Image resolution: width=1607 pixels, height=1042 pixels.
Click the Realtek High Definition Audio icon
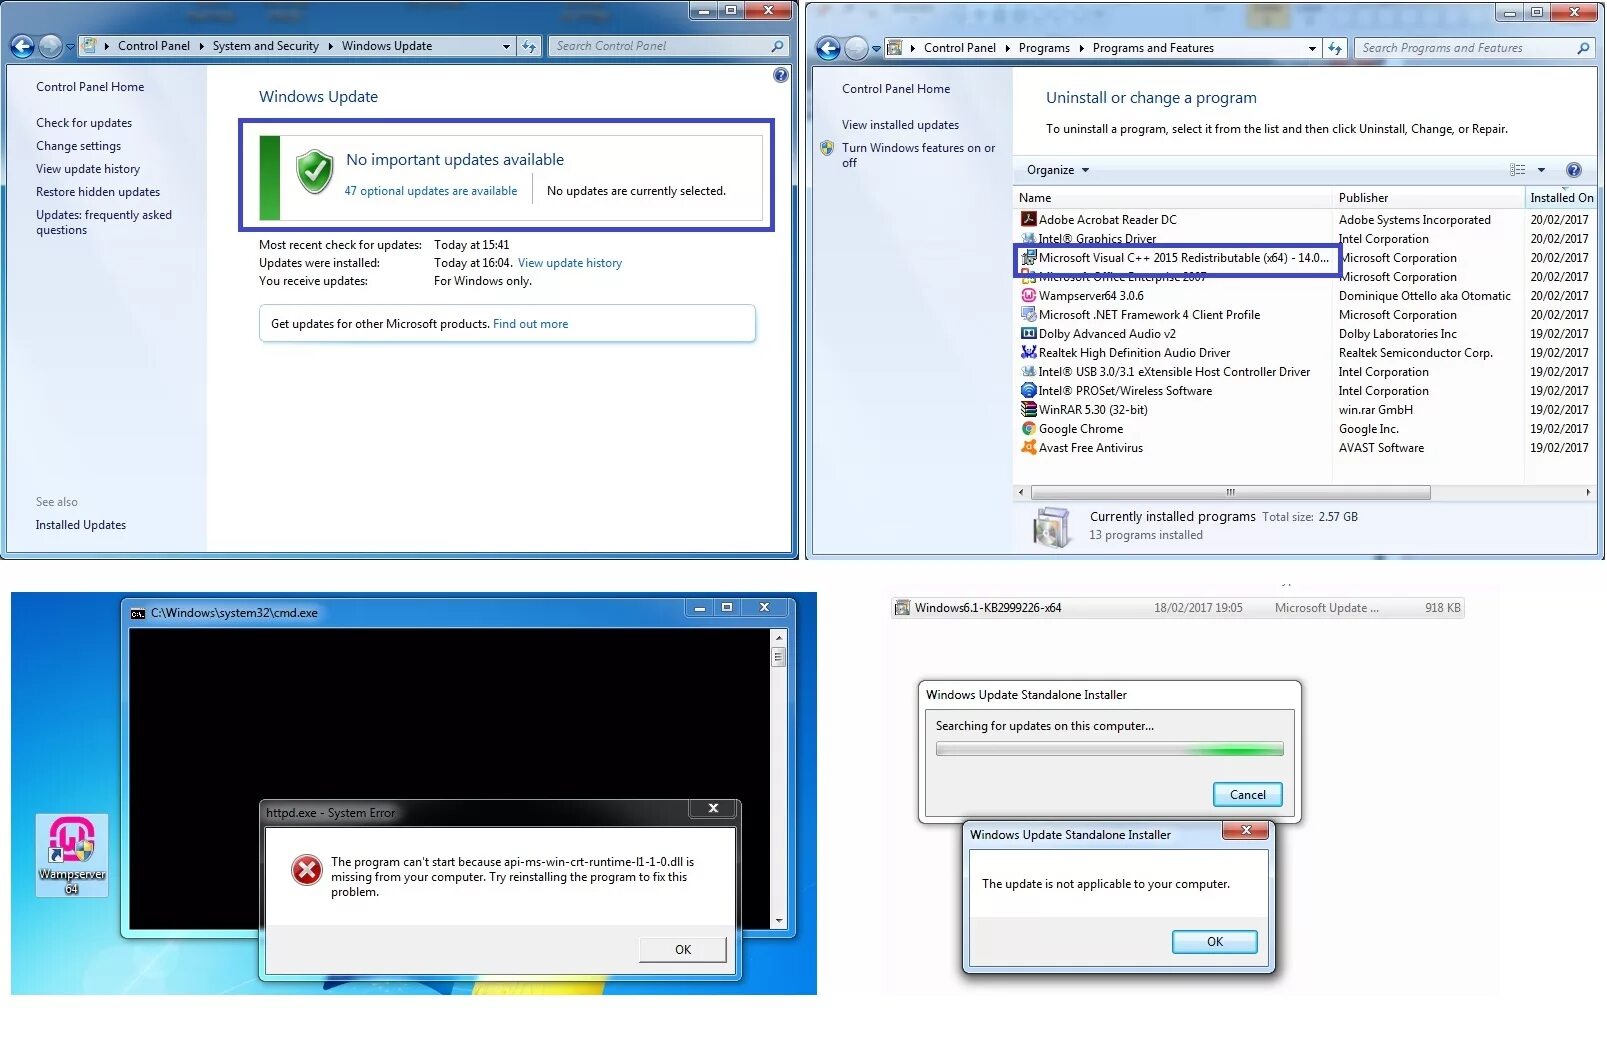[x=1028, y=352]
